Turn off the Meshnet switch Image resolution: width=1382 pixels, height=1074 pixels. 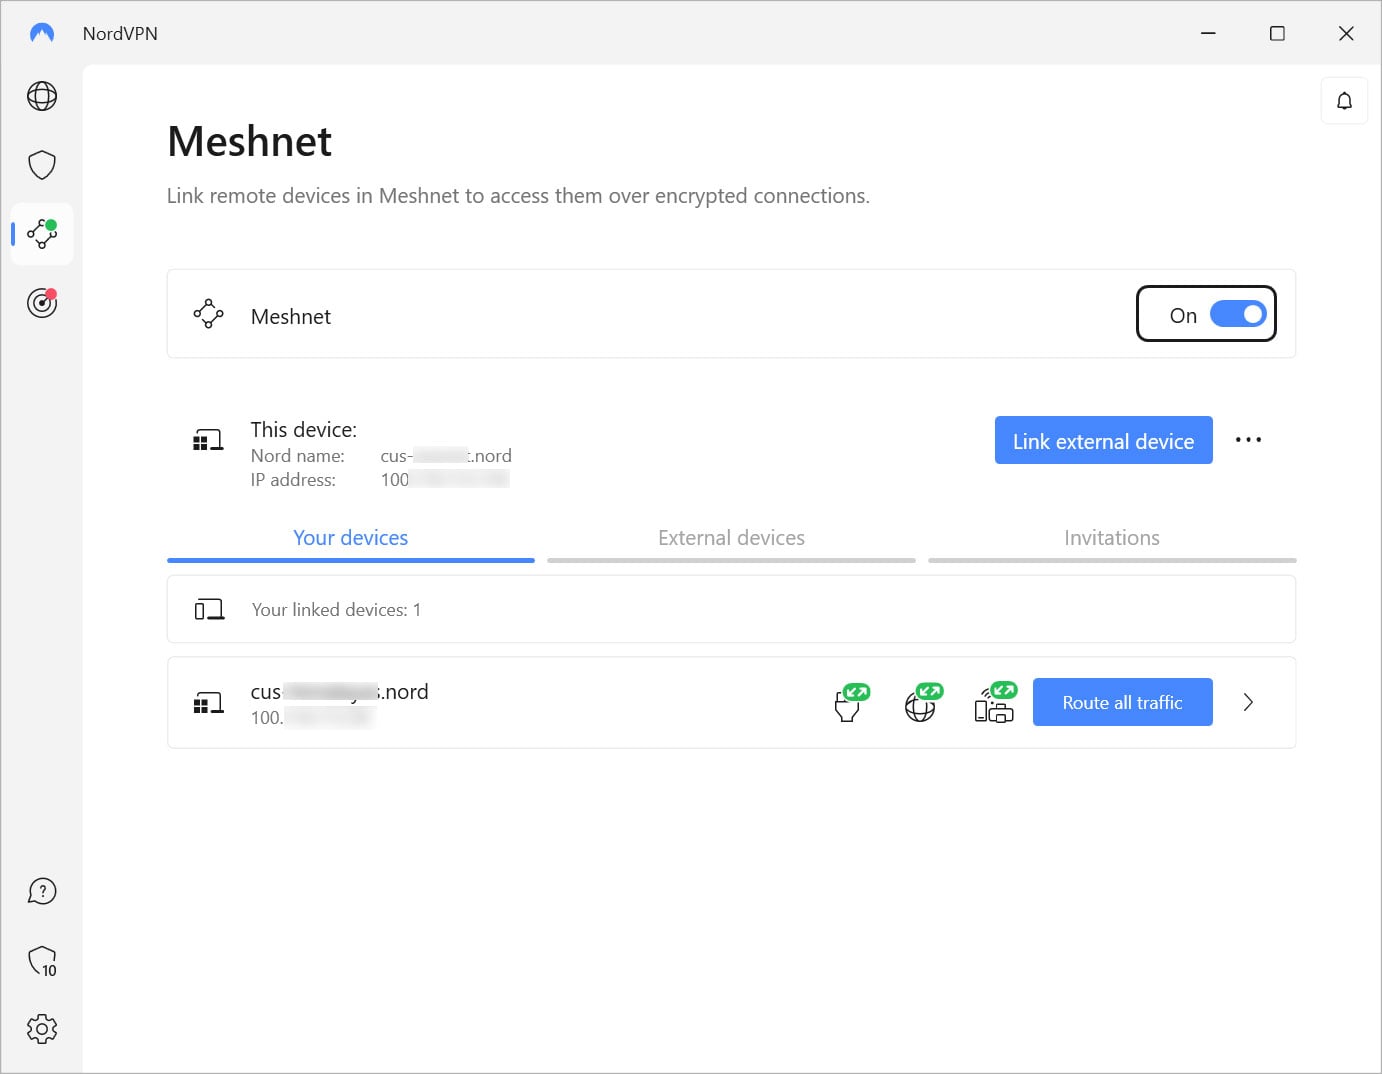[1238, 314]
